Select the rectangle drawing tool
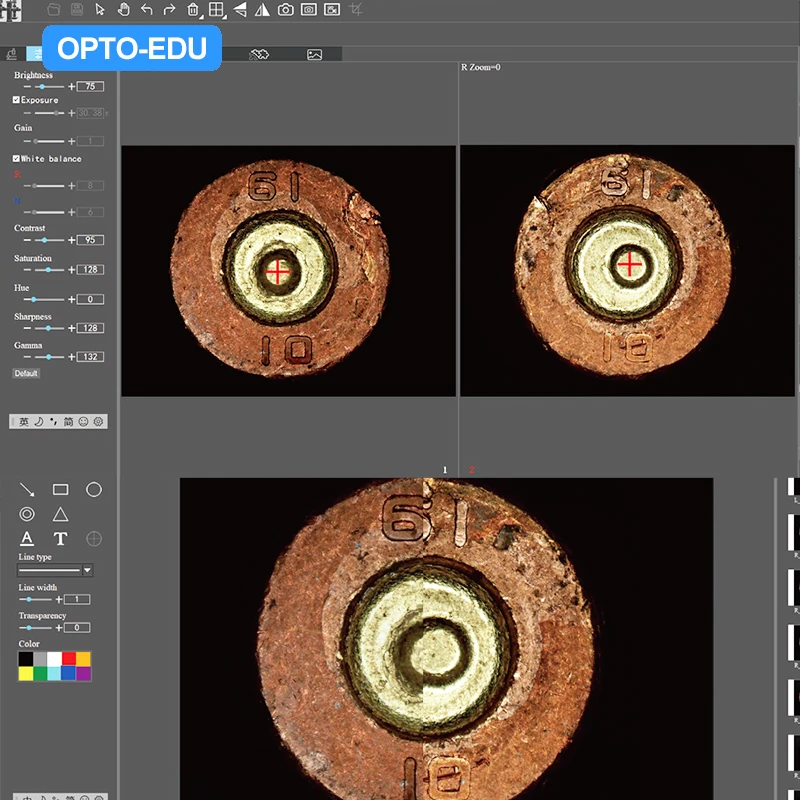 [60, 490]
